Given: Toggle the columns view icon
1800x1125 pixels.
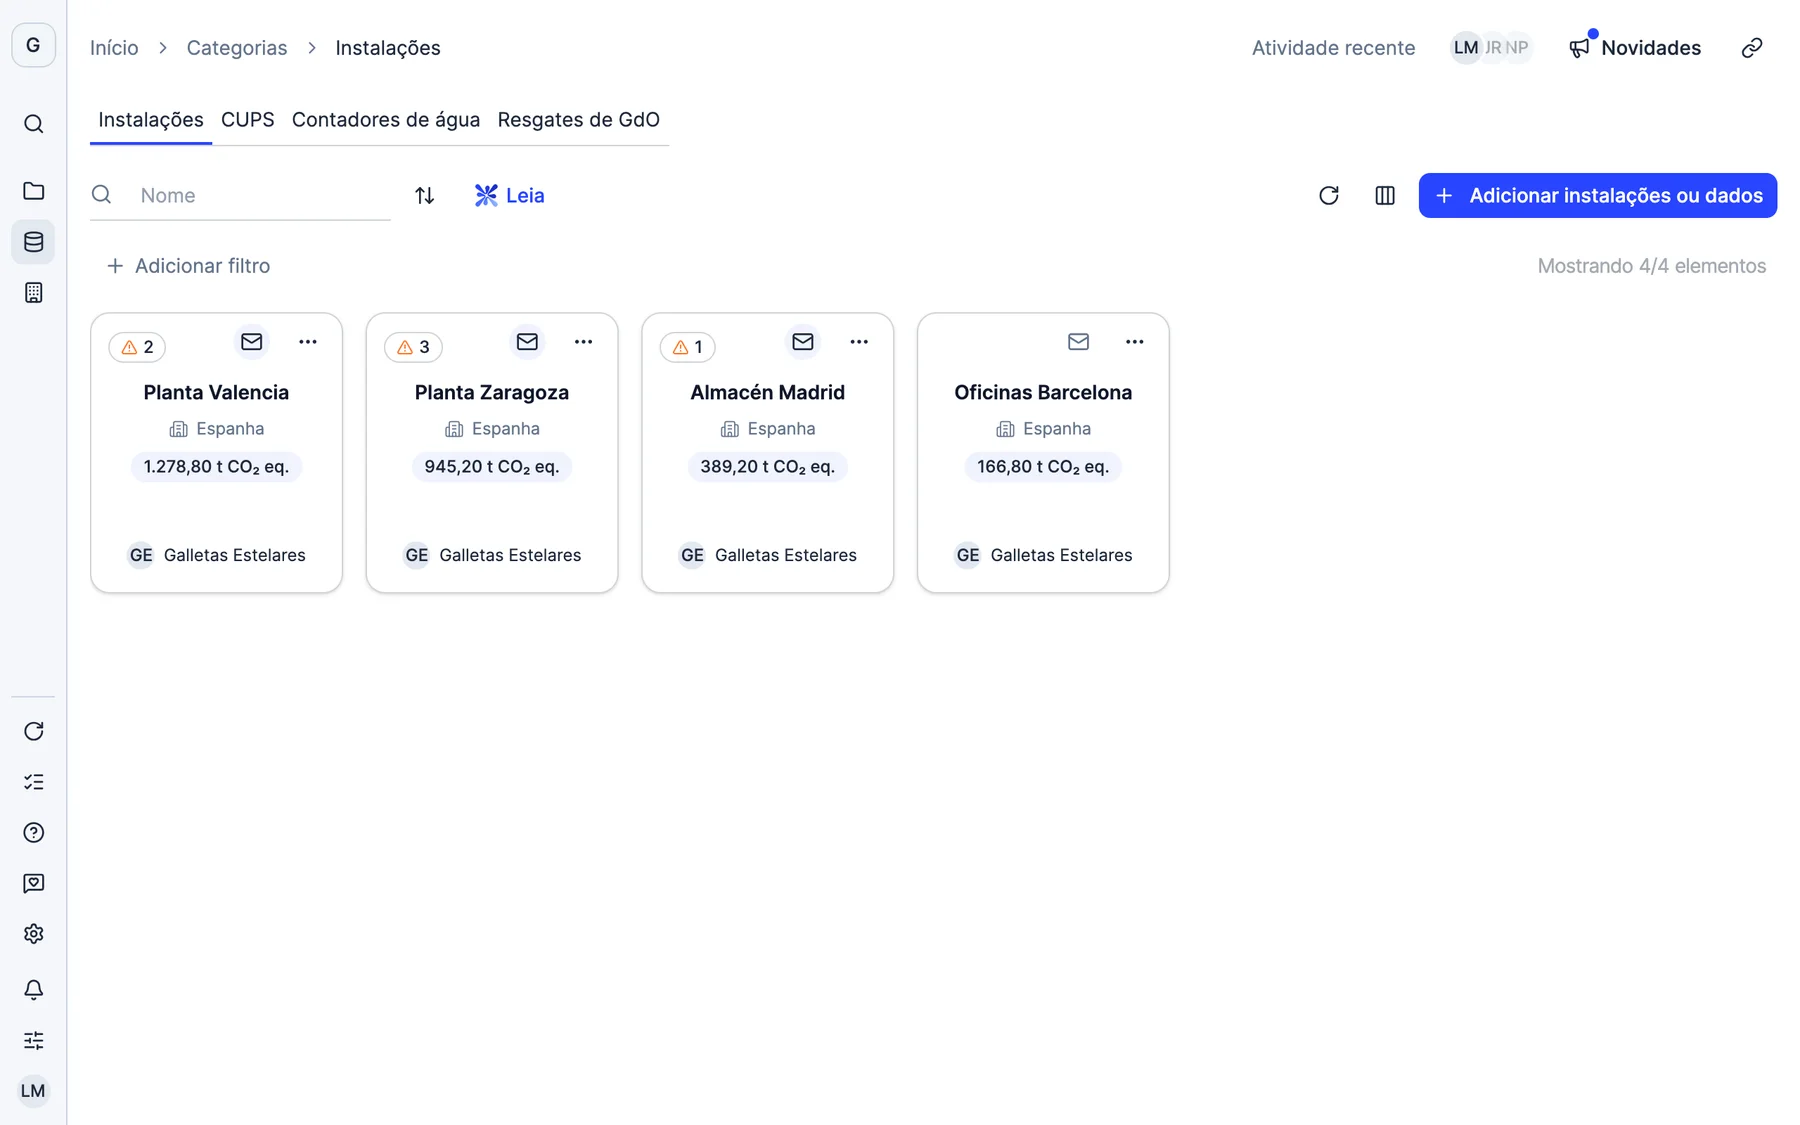Looking at the screenshot, I should [1384, 195].
